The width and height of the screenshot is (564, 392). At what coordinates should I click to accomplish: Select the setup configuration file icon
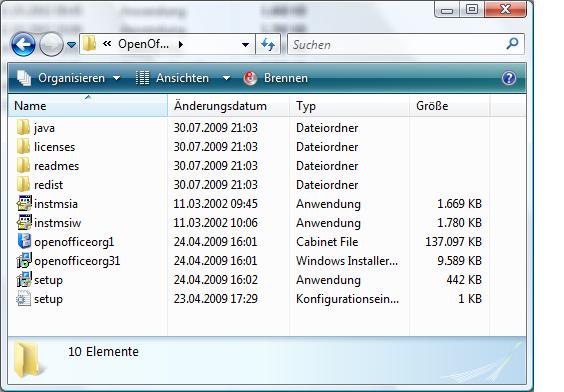click(24, 299)
